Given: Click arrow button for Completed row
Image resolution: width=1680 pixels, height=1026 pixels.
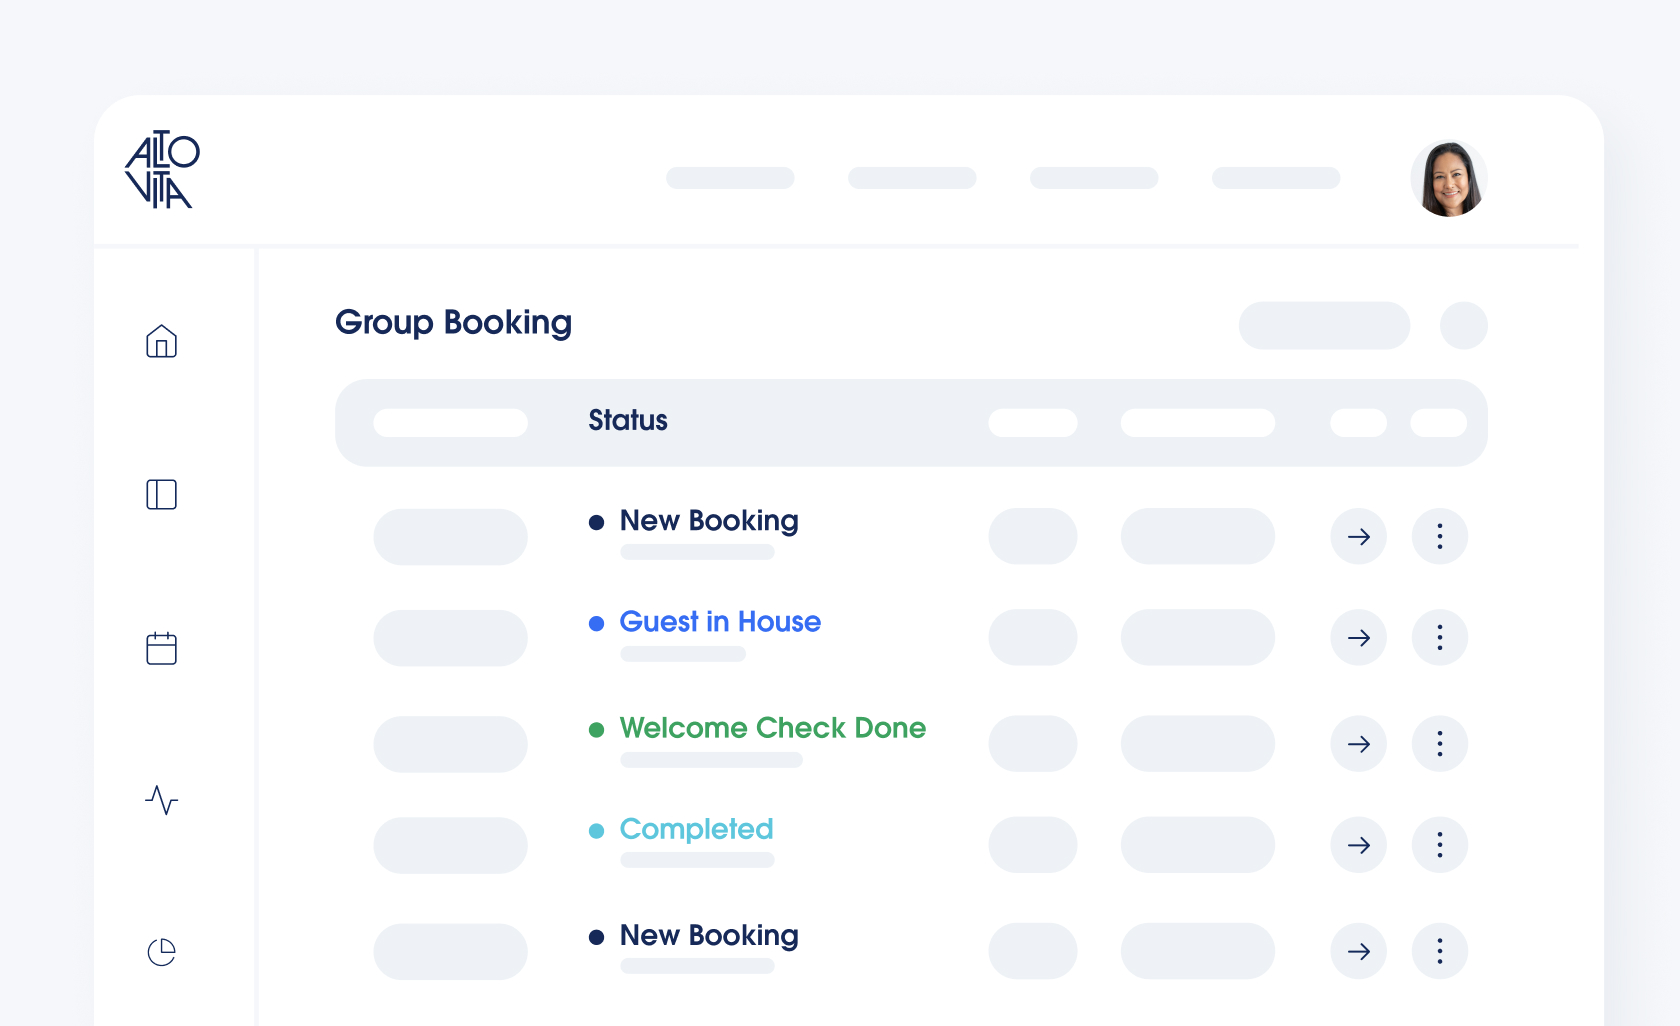Looking at the screenshot, I should [1358, 845].
